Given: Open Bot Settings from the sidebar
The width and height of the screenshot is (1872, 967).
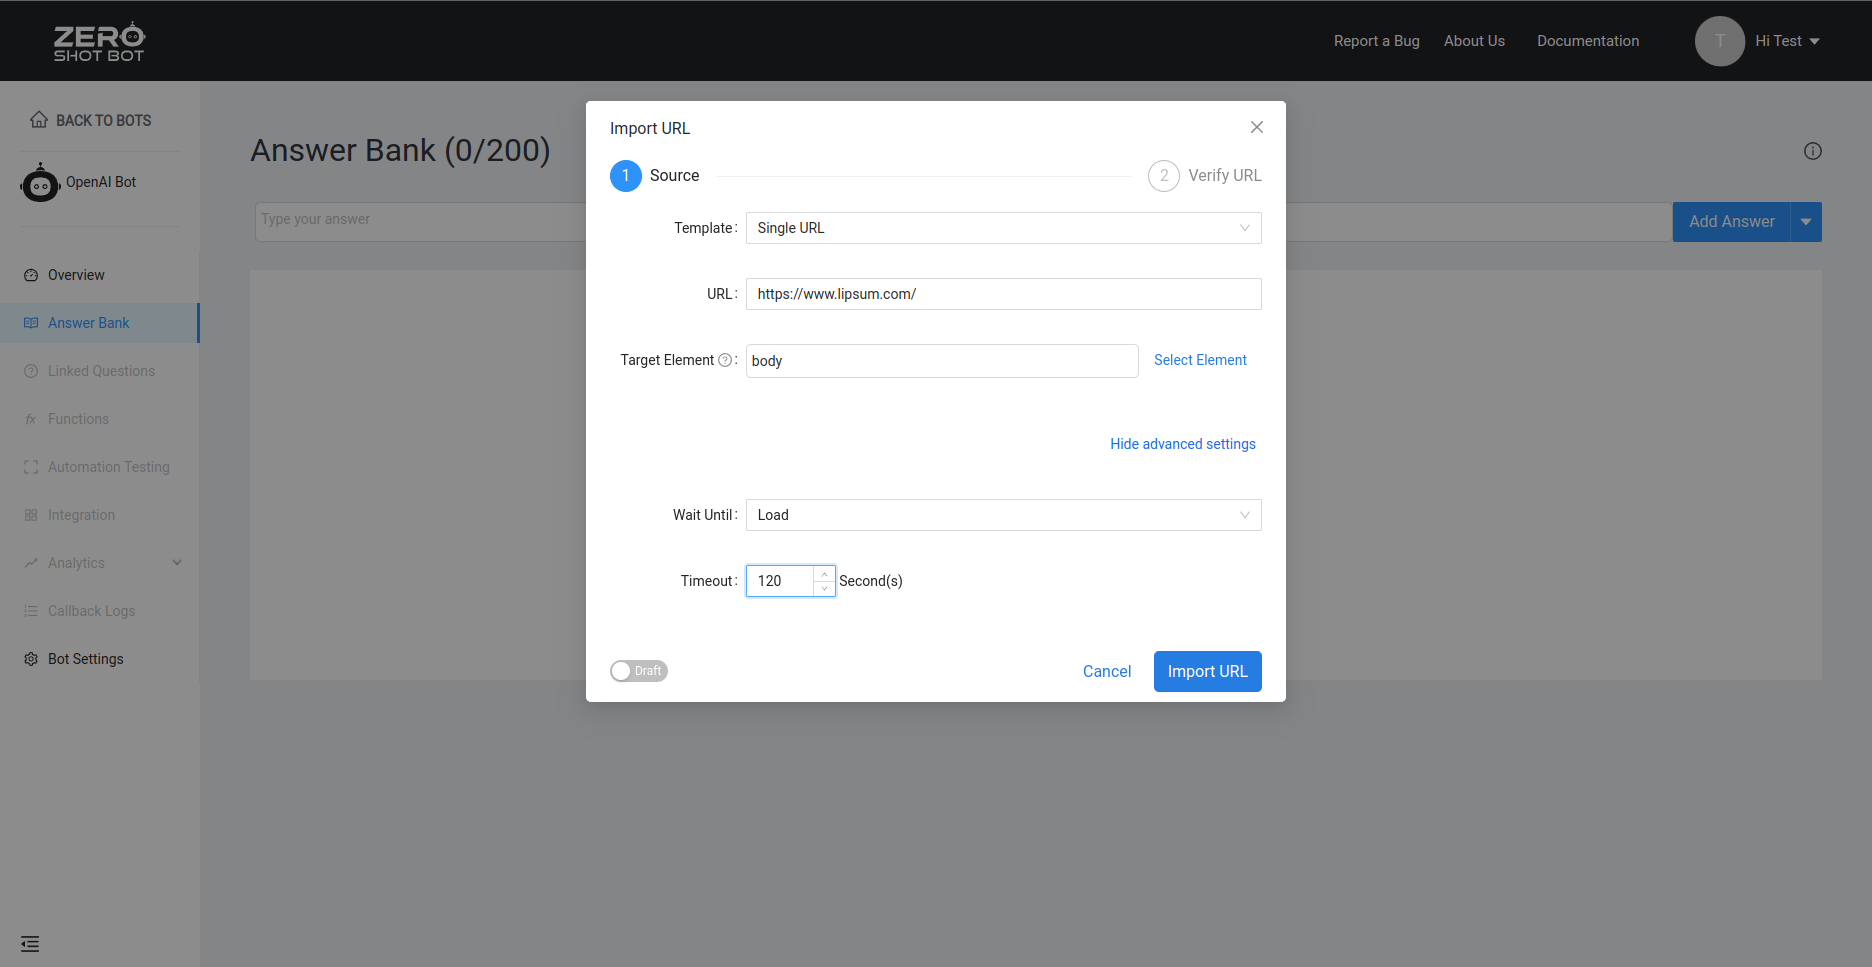Looking at the screenshot, I should (x=86, y=658).
